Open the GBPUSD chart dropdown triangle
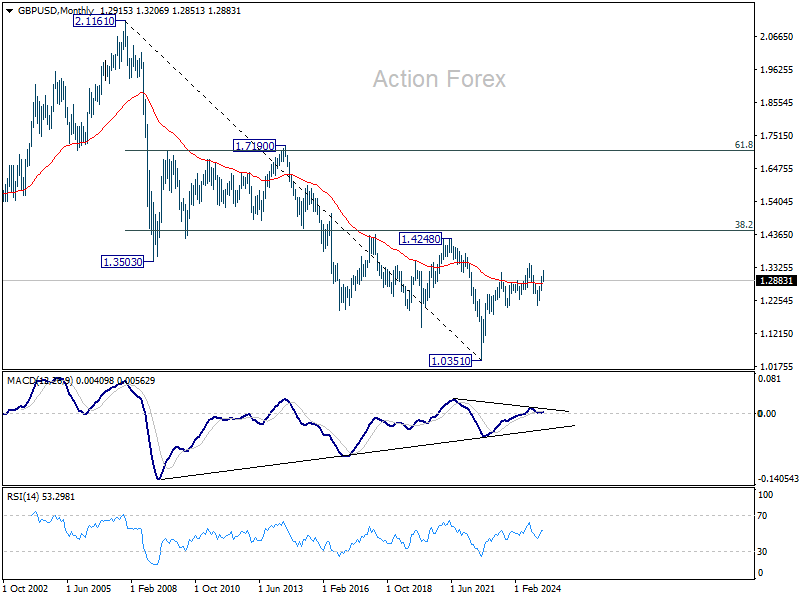Screen dimensions: 800x600 coord(10,11)
